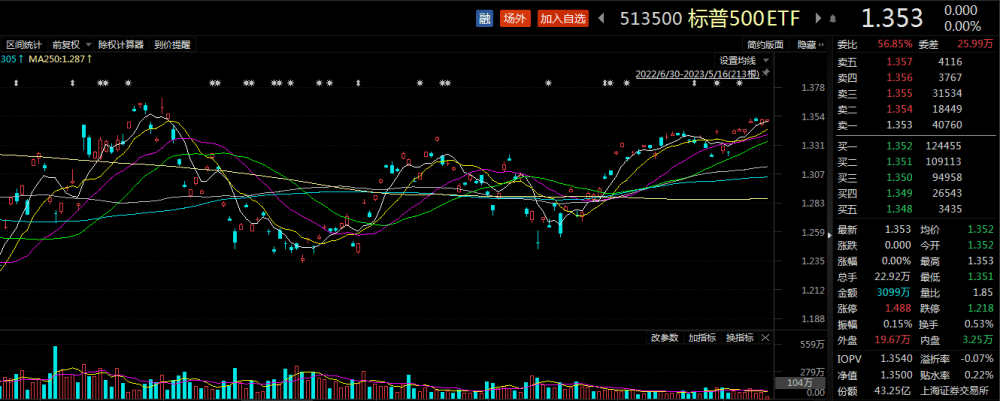Click the 改参数 change parameters button

pos(665,338)
